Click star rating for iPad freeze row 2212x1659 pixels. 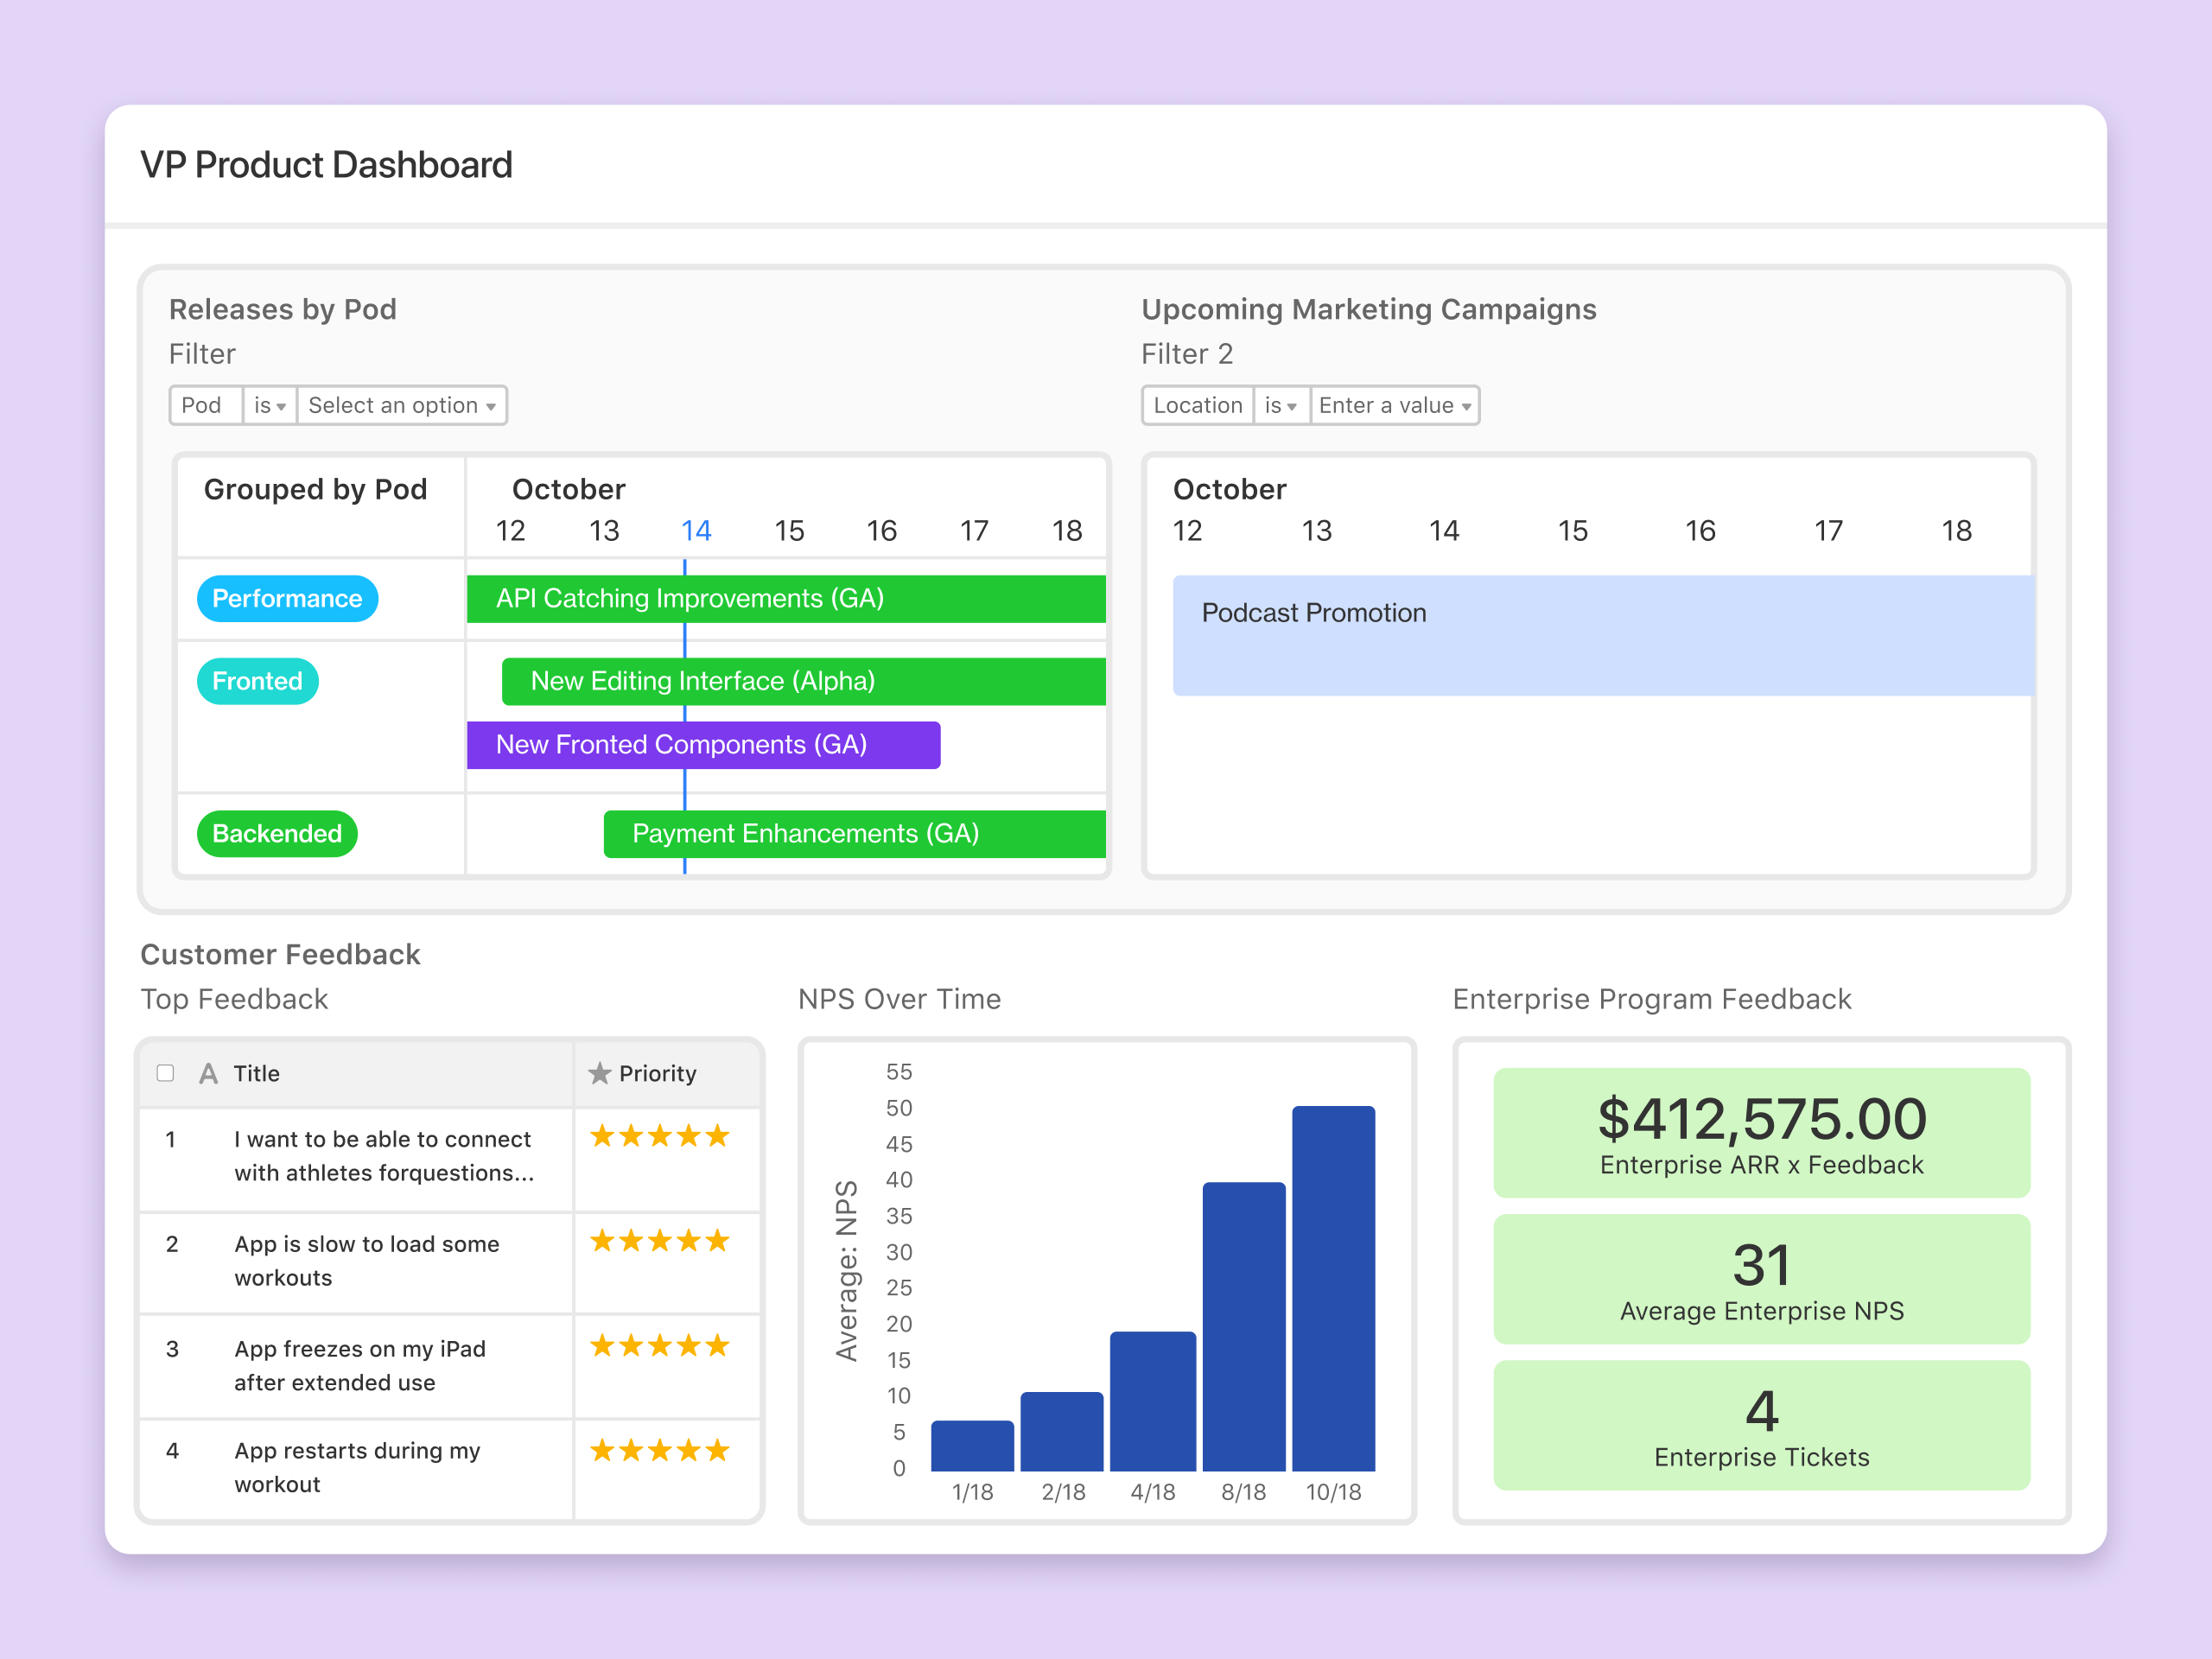tap(659, 1346)
